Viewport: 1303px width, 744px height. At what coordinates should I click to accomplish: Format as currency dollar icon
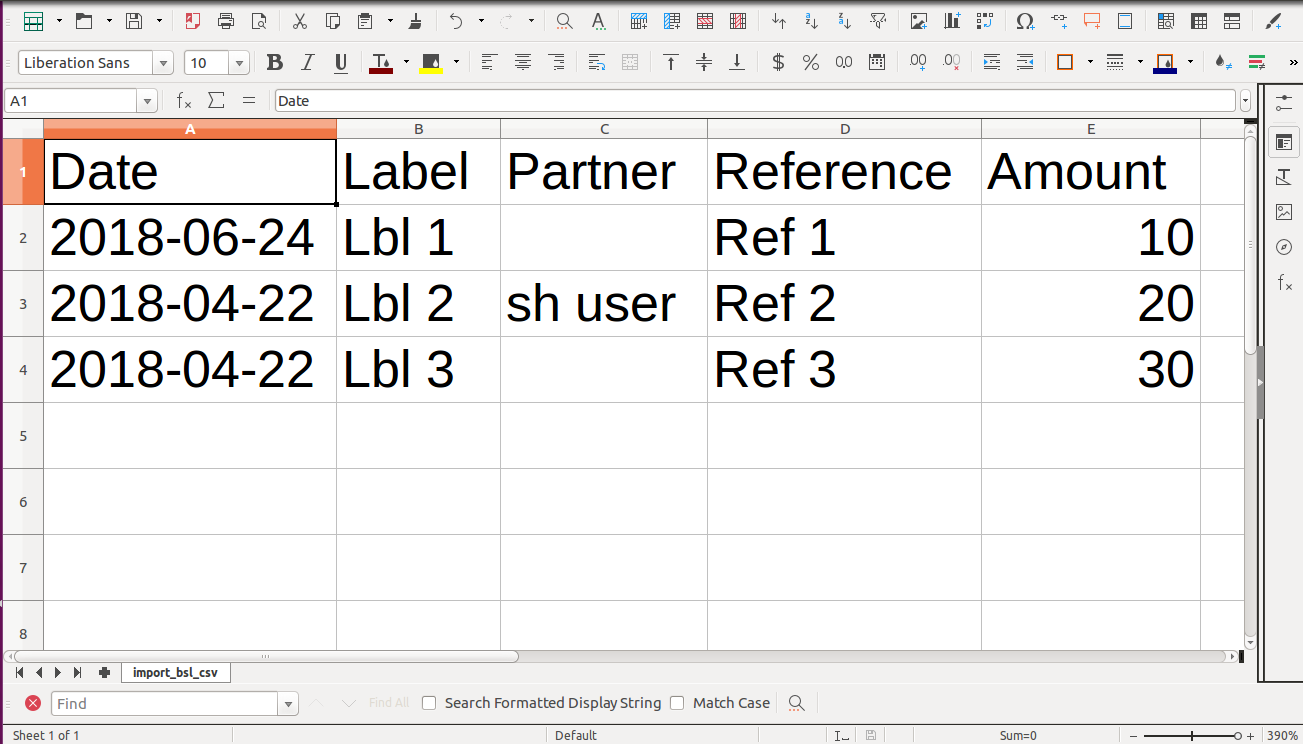pos(778,62)
